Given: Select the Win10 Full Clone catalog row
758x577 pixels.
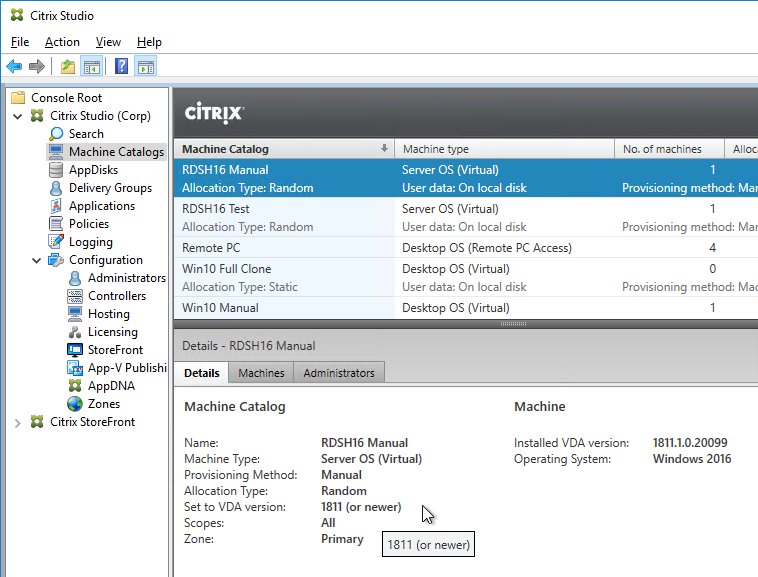Looking at the screenshot, I should 466,277.
